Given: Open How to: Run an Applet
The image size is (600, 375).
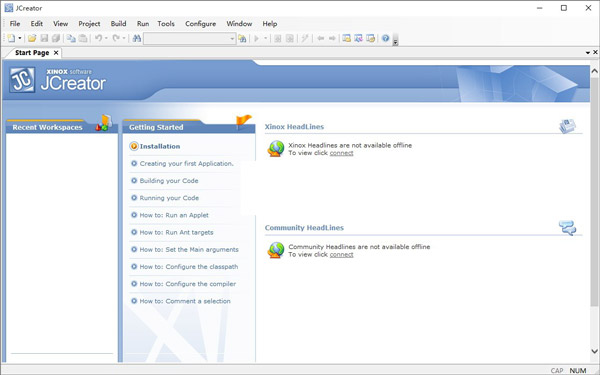Looking at the screenshot, I should click(174, 215).
